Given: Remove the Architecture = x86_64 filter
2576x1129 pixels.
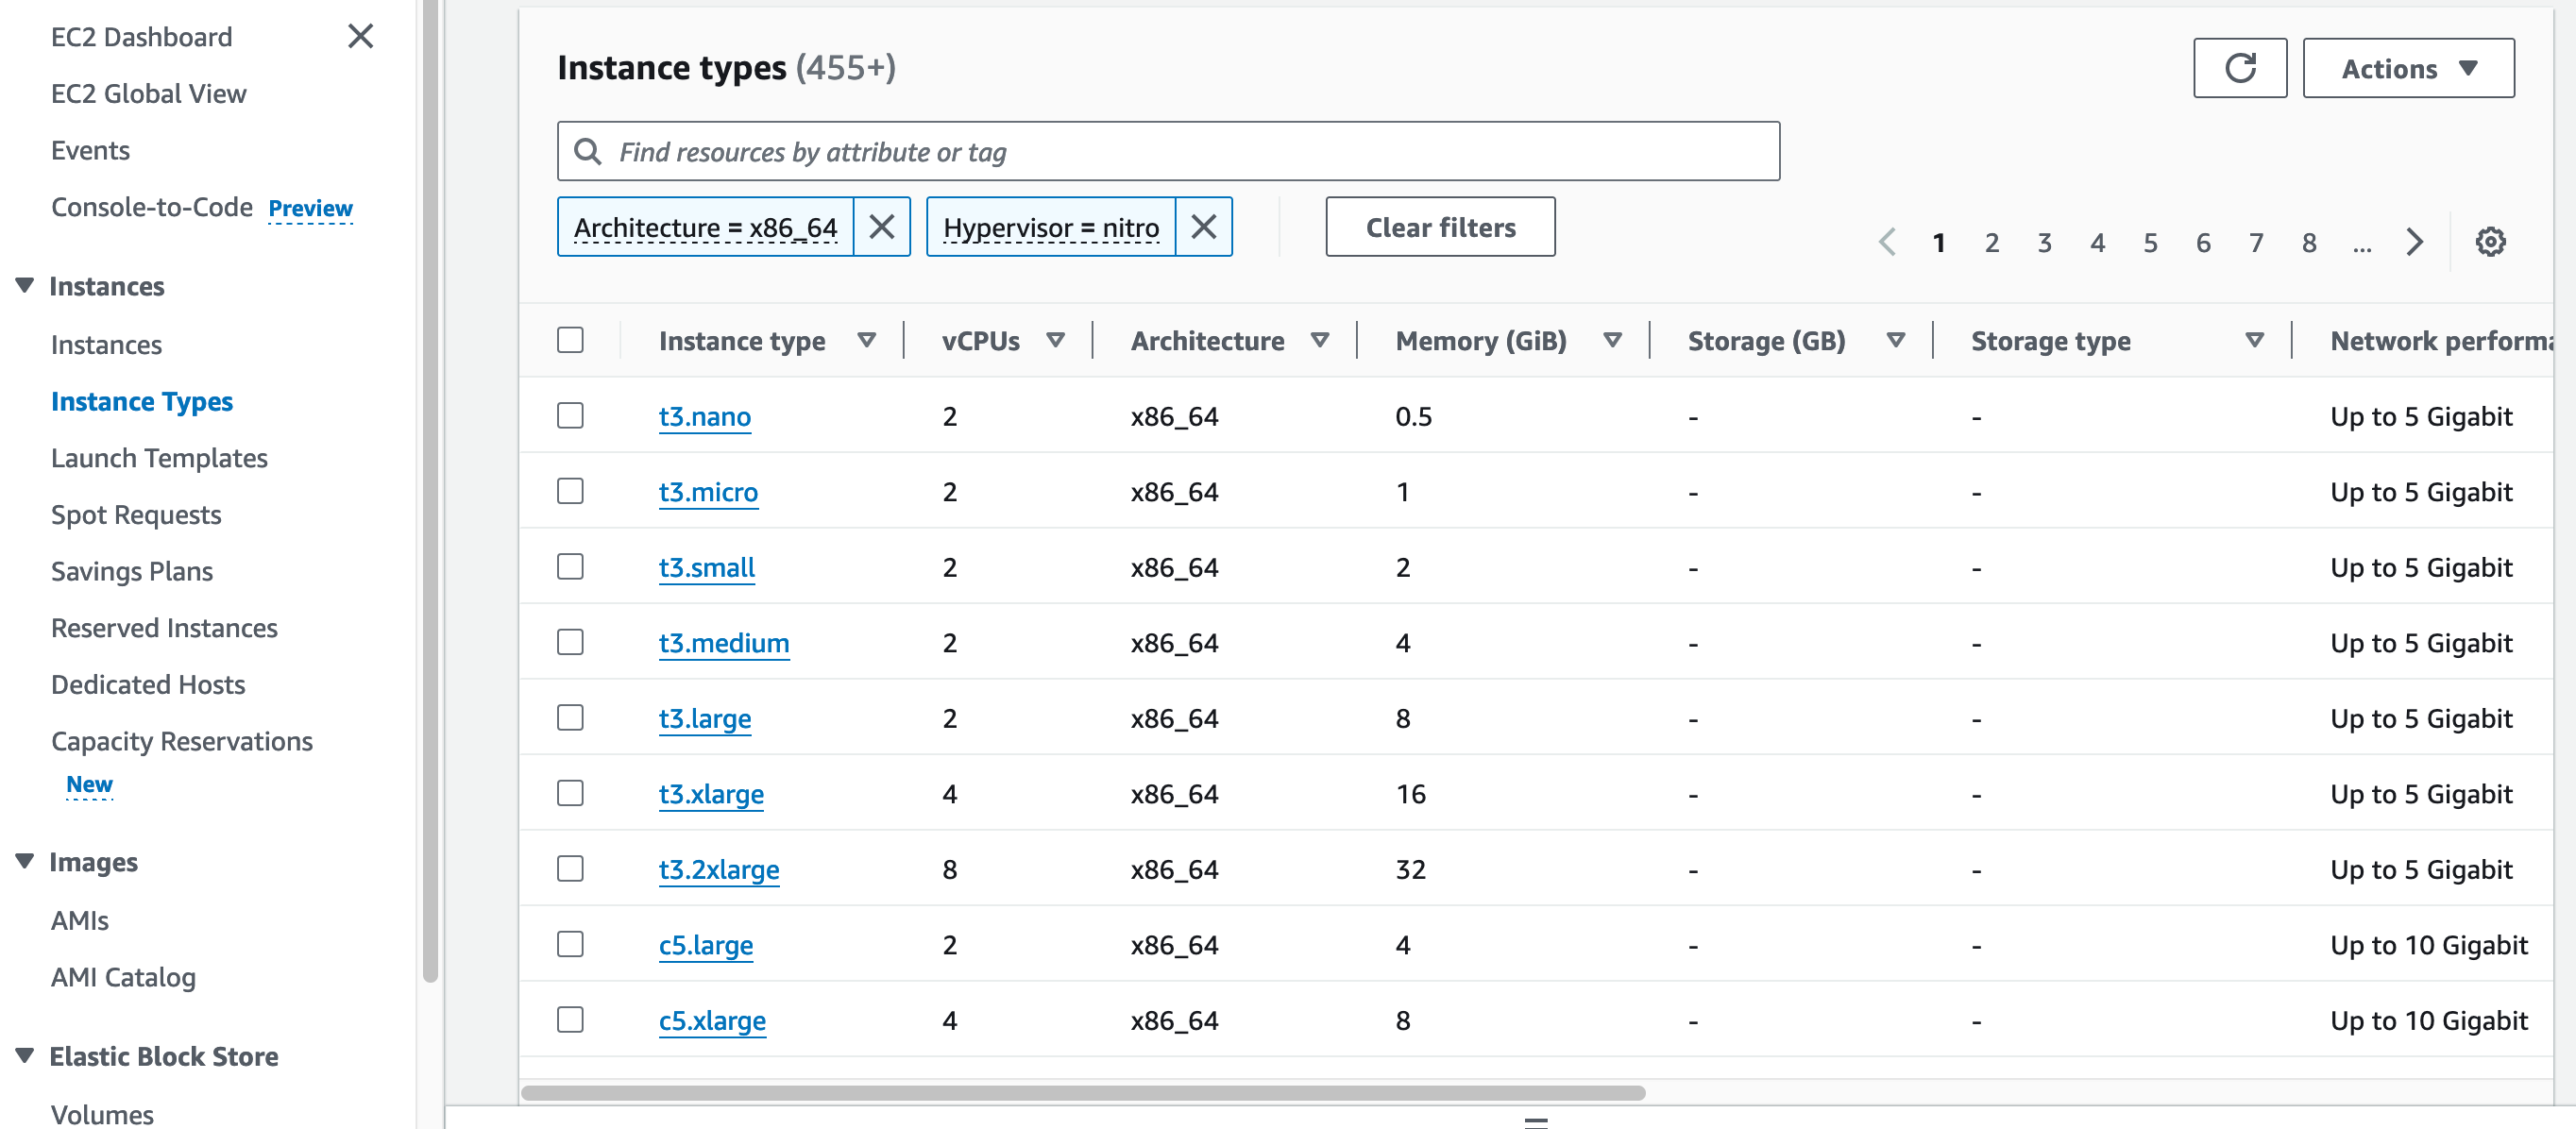Looking at the screenshot, I should (881, 227).
